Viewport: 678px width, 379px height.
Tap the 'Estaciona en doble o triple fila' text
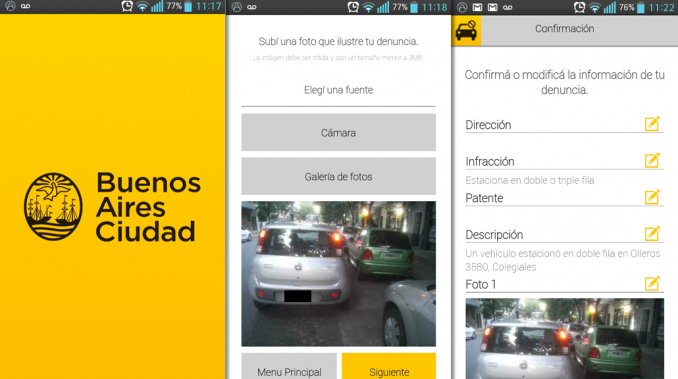[x=530, y=180]
